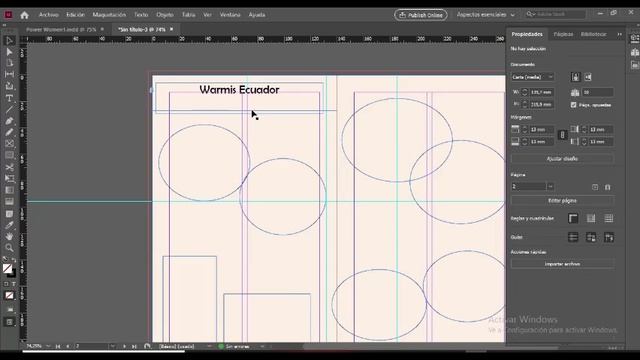Click the Search Adobe Stock field
This screenshot has height=360, width=640.
pyautogui.click(x=555, y=14)
